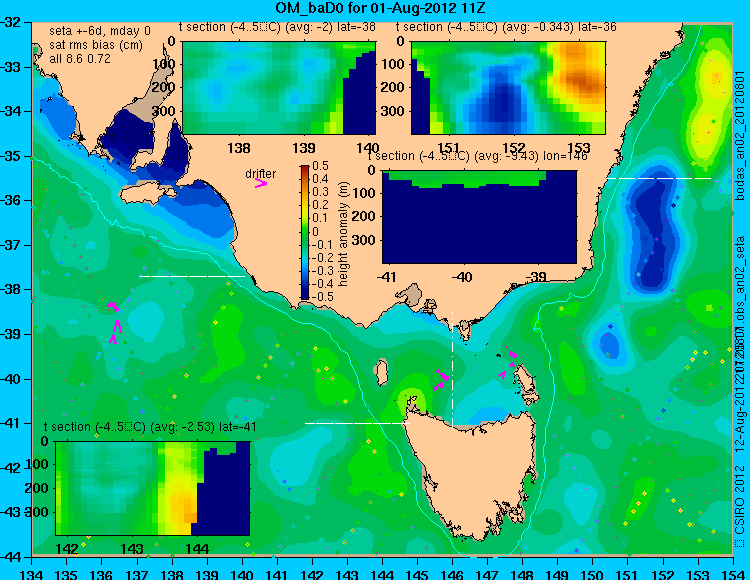Image resolution: width=750 pixels, height=580 pixels.
Task: Click the magenta drifter arrow legend symbol
Action: (261, 184)
